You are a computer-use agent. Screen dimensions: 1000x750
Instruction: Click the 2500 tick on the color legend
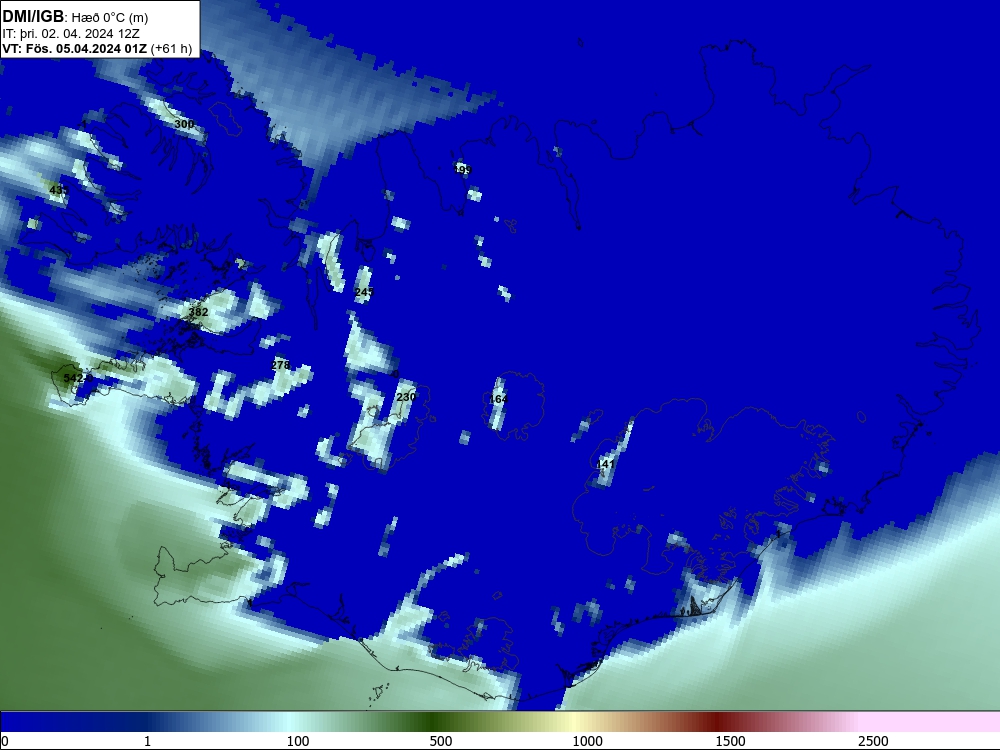tap(873, 741)
